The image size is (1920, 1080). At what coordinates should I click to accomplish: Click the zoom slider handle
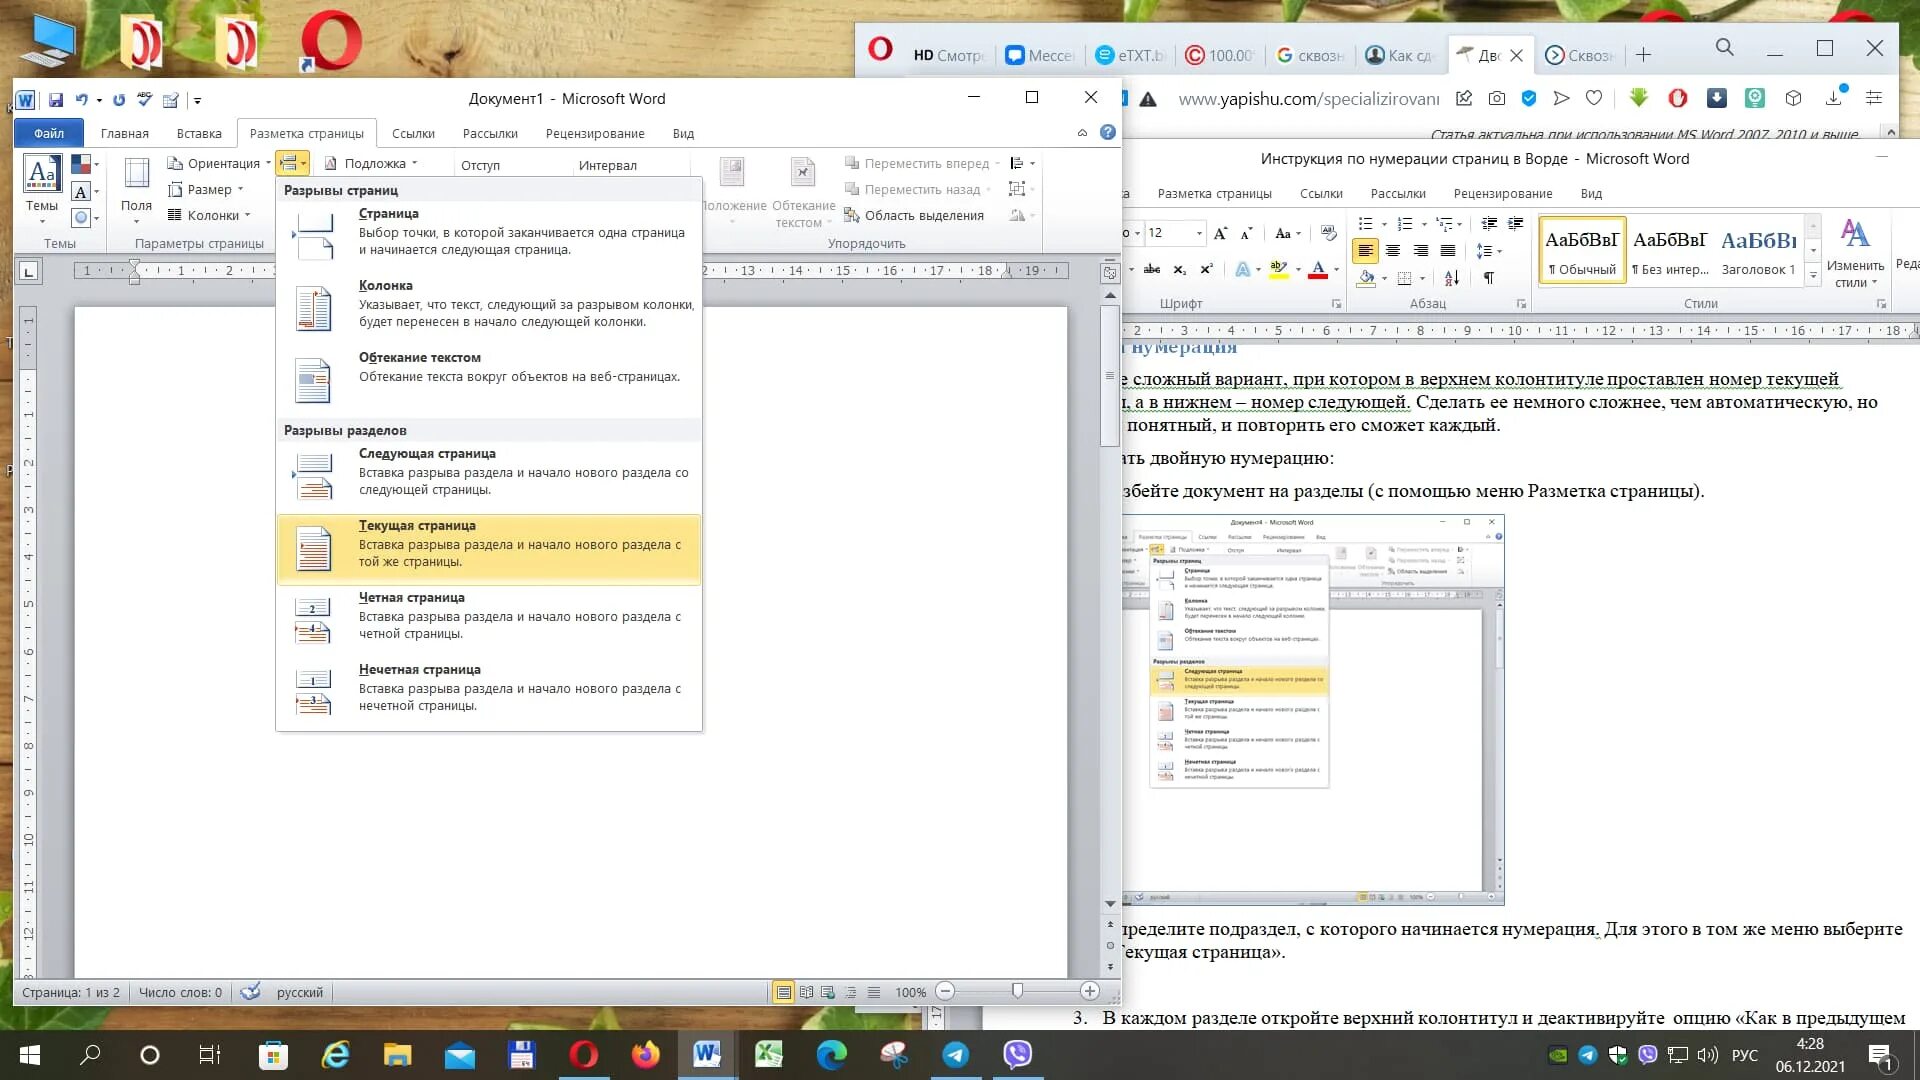(x=1017, y=990)
